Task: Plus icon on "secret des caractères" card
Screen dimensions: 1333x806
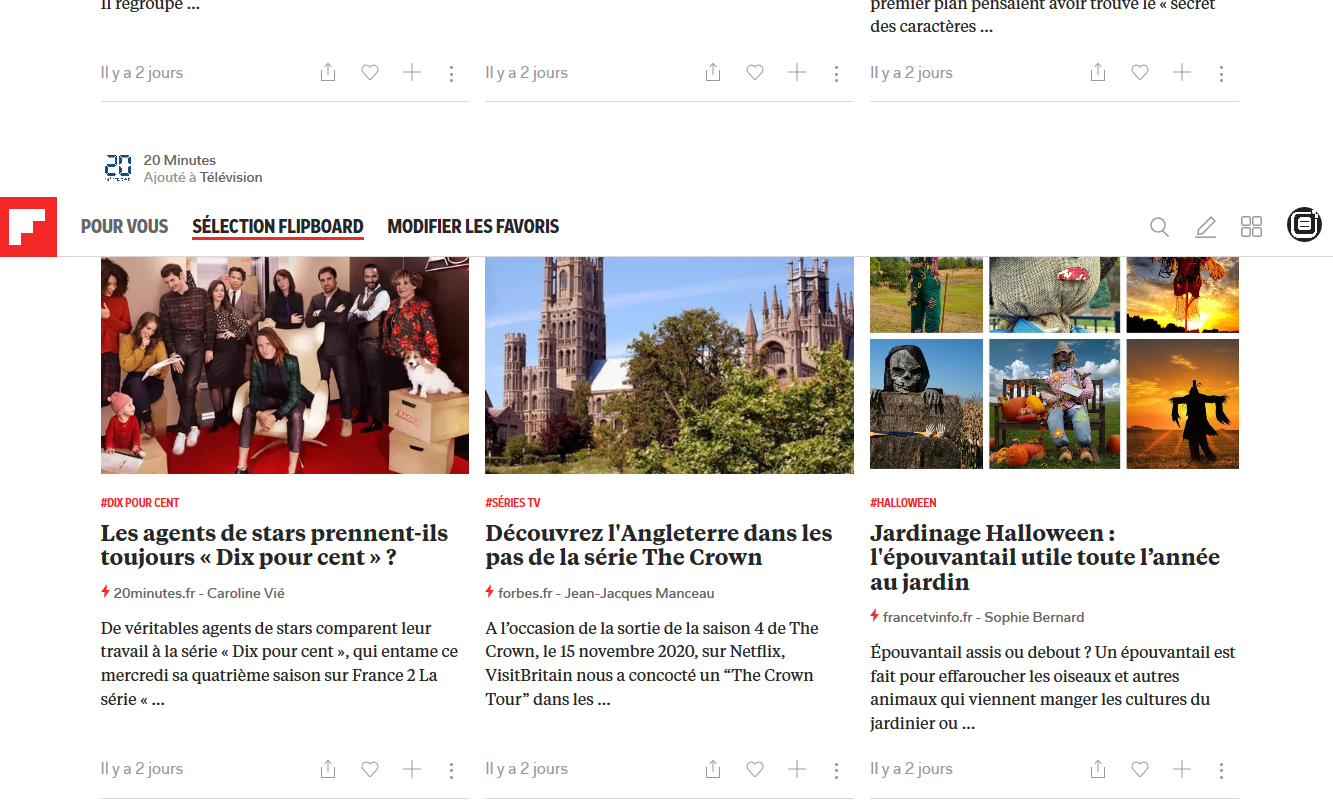Action: 1181,72
